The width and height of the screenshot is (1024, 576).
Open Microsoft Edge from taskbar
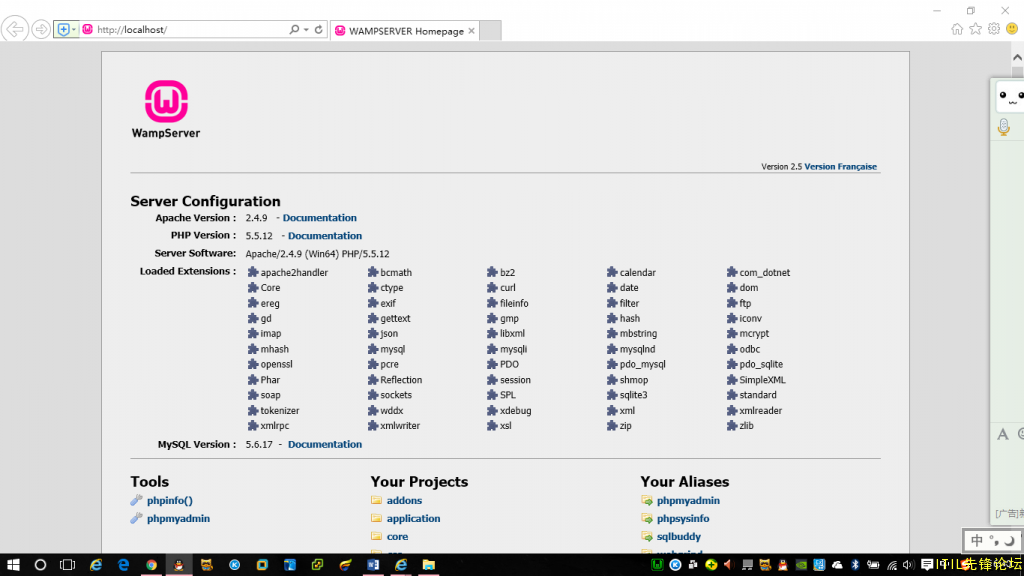[123, 565]
